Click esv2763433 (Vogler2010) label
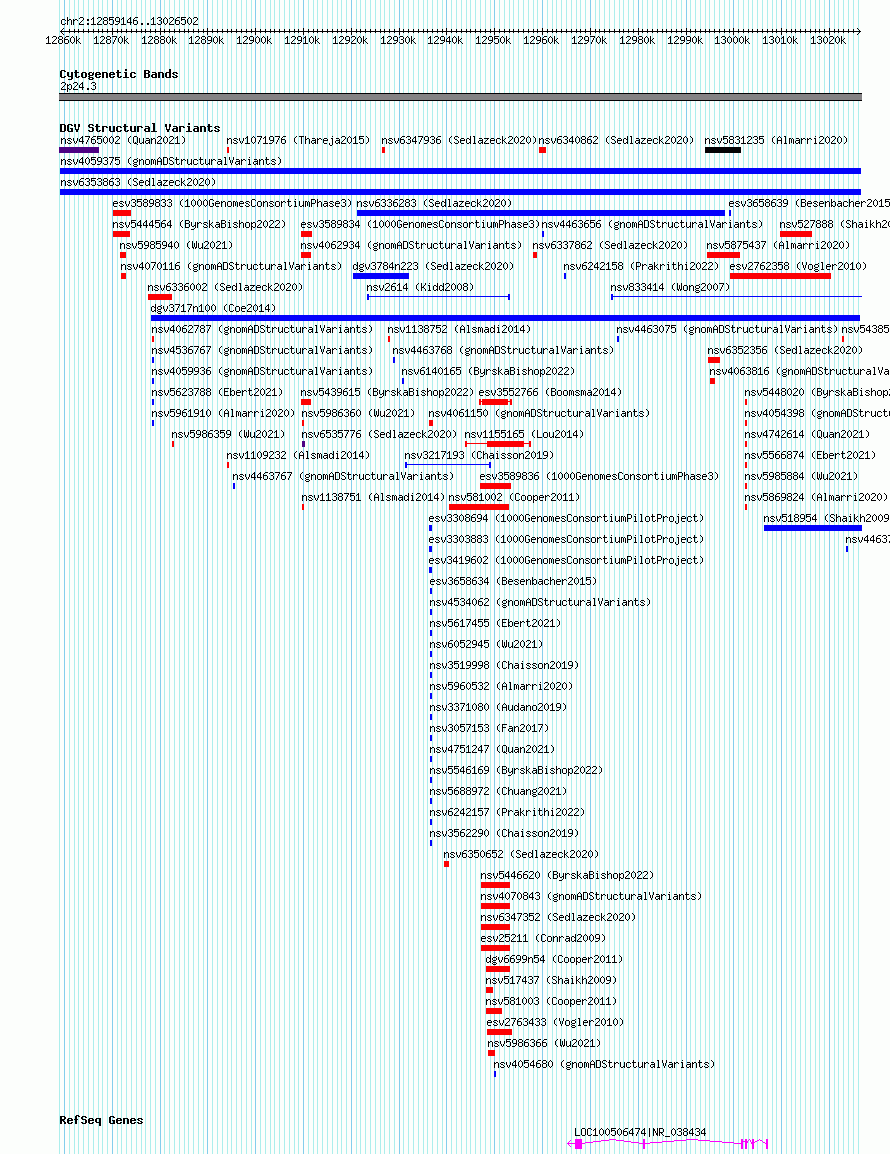890x1154 pixels. (x=555, y=1022)
